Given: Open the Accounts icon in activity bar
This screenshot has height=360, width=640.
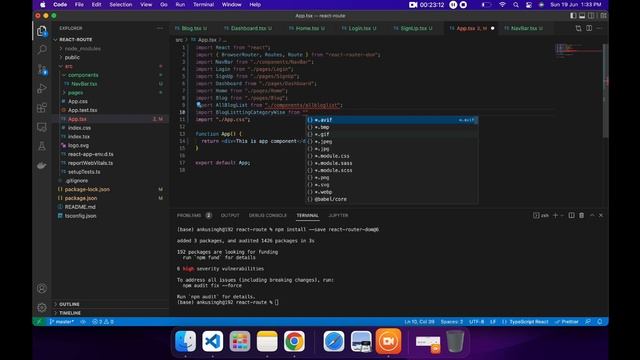Looking at the screenshot, I should (42, 289).
